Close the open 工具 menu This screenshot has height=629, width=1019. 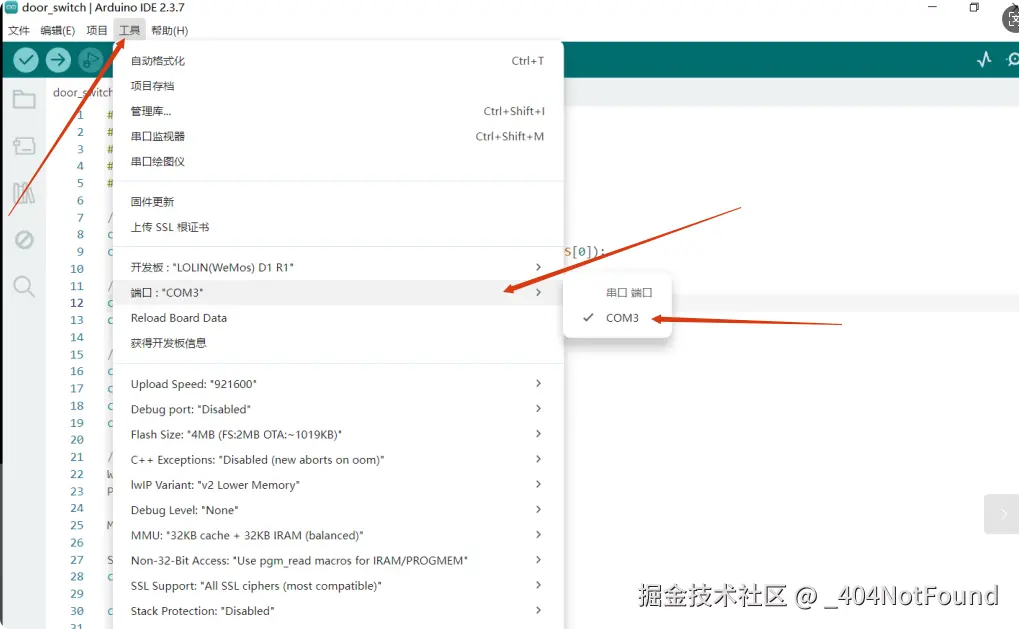[129, 31]
